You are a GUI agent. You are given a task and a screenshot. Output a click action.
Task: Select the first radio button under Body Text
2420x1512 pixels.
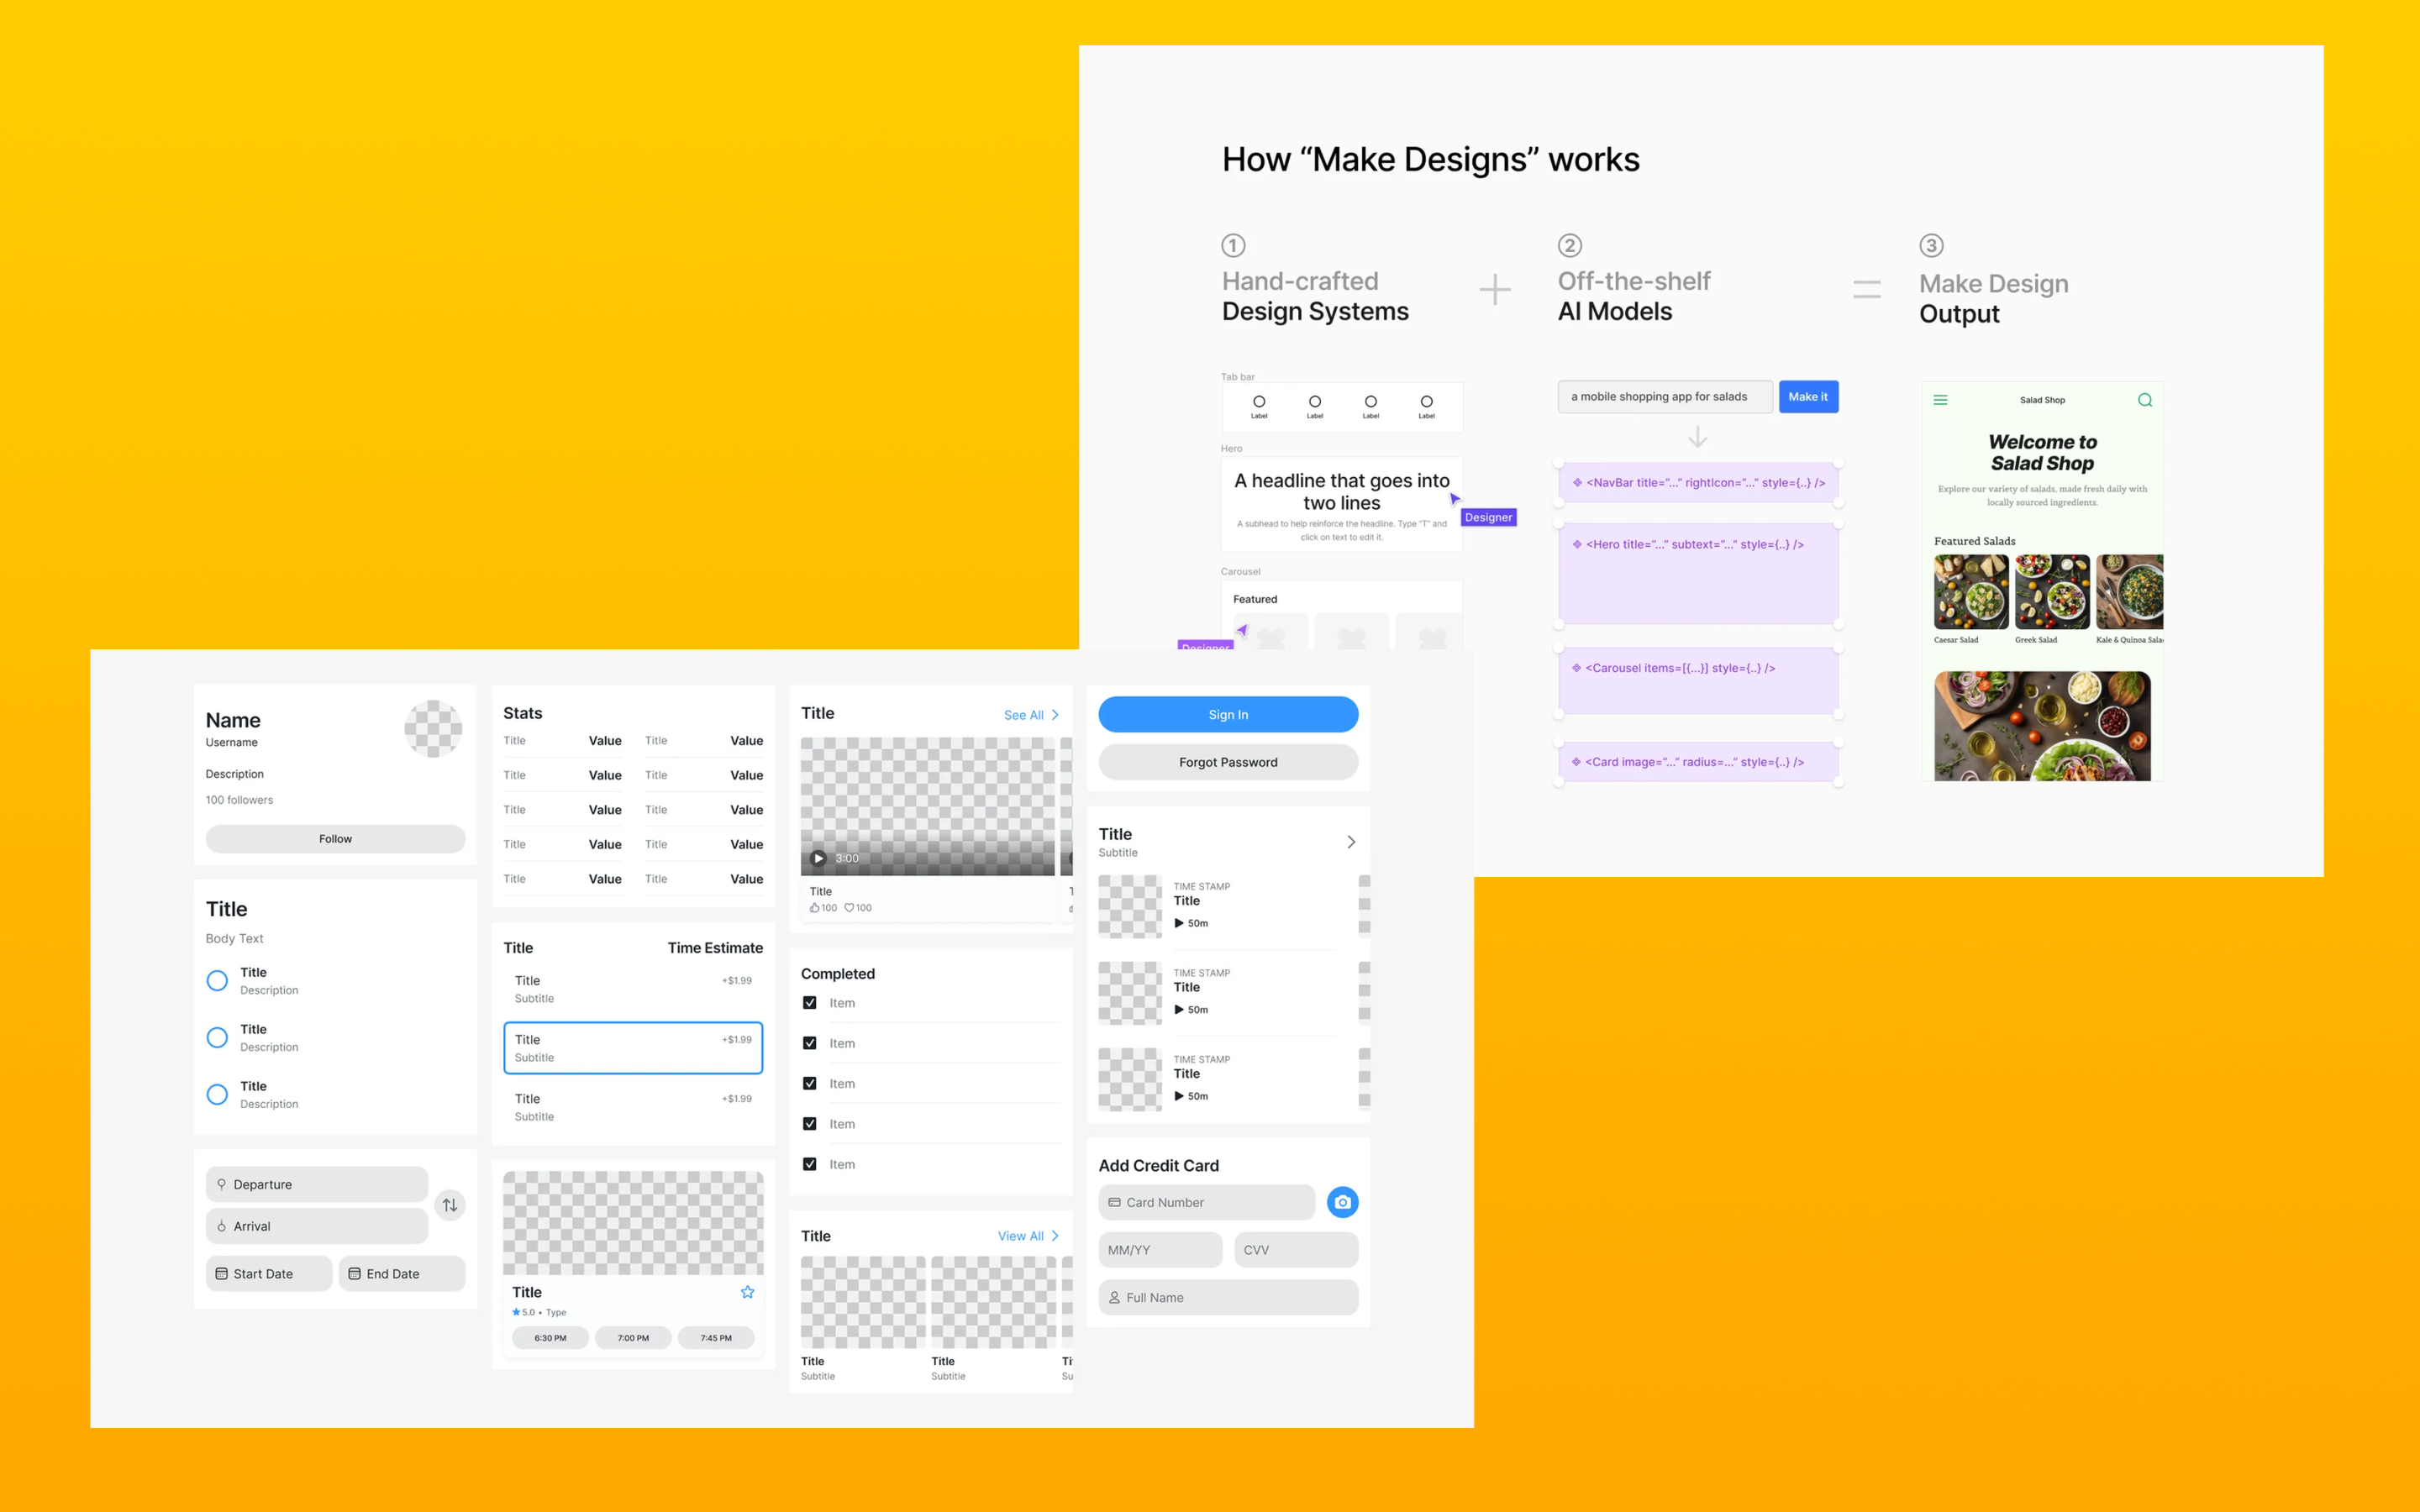[217, 980]
